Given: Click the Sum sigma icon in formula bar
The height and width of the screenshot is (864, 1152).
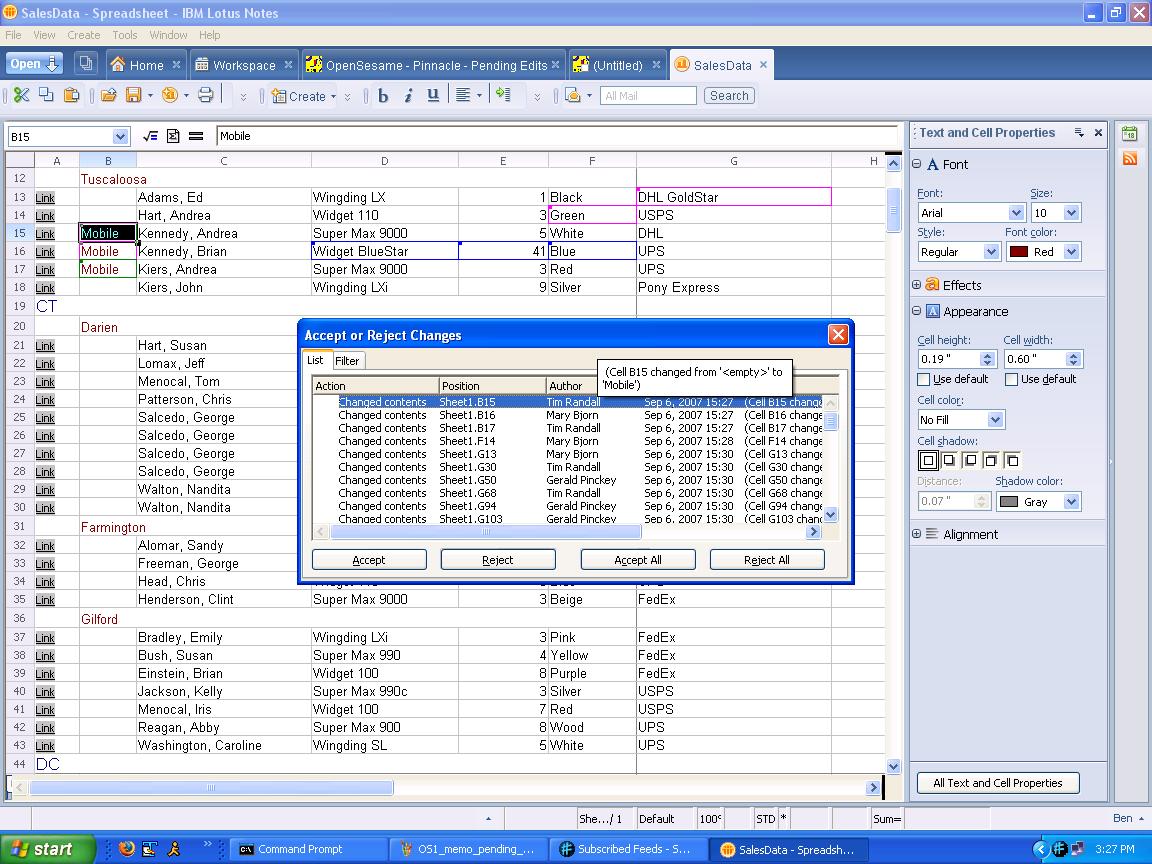Looking at the screenshot, I should coord(173,136).
